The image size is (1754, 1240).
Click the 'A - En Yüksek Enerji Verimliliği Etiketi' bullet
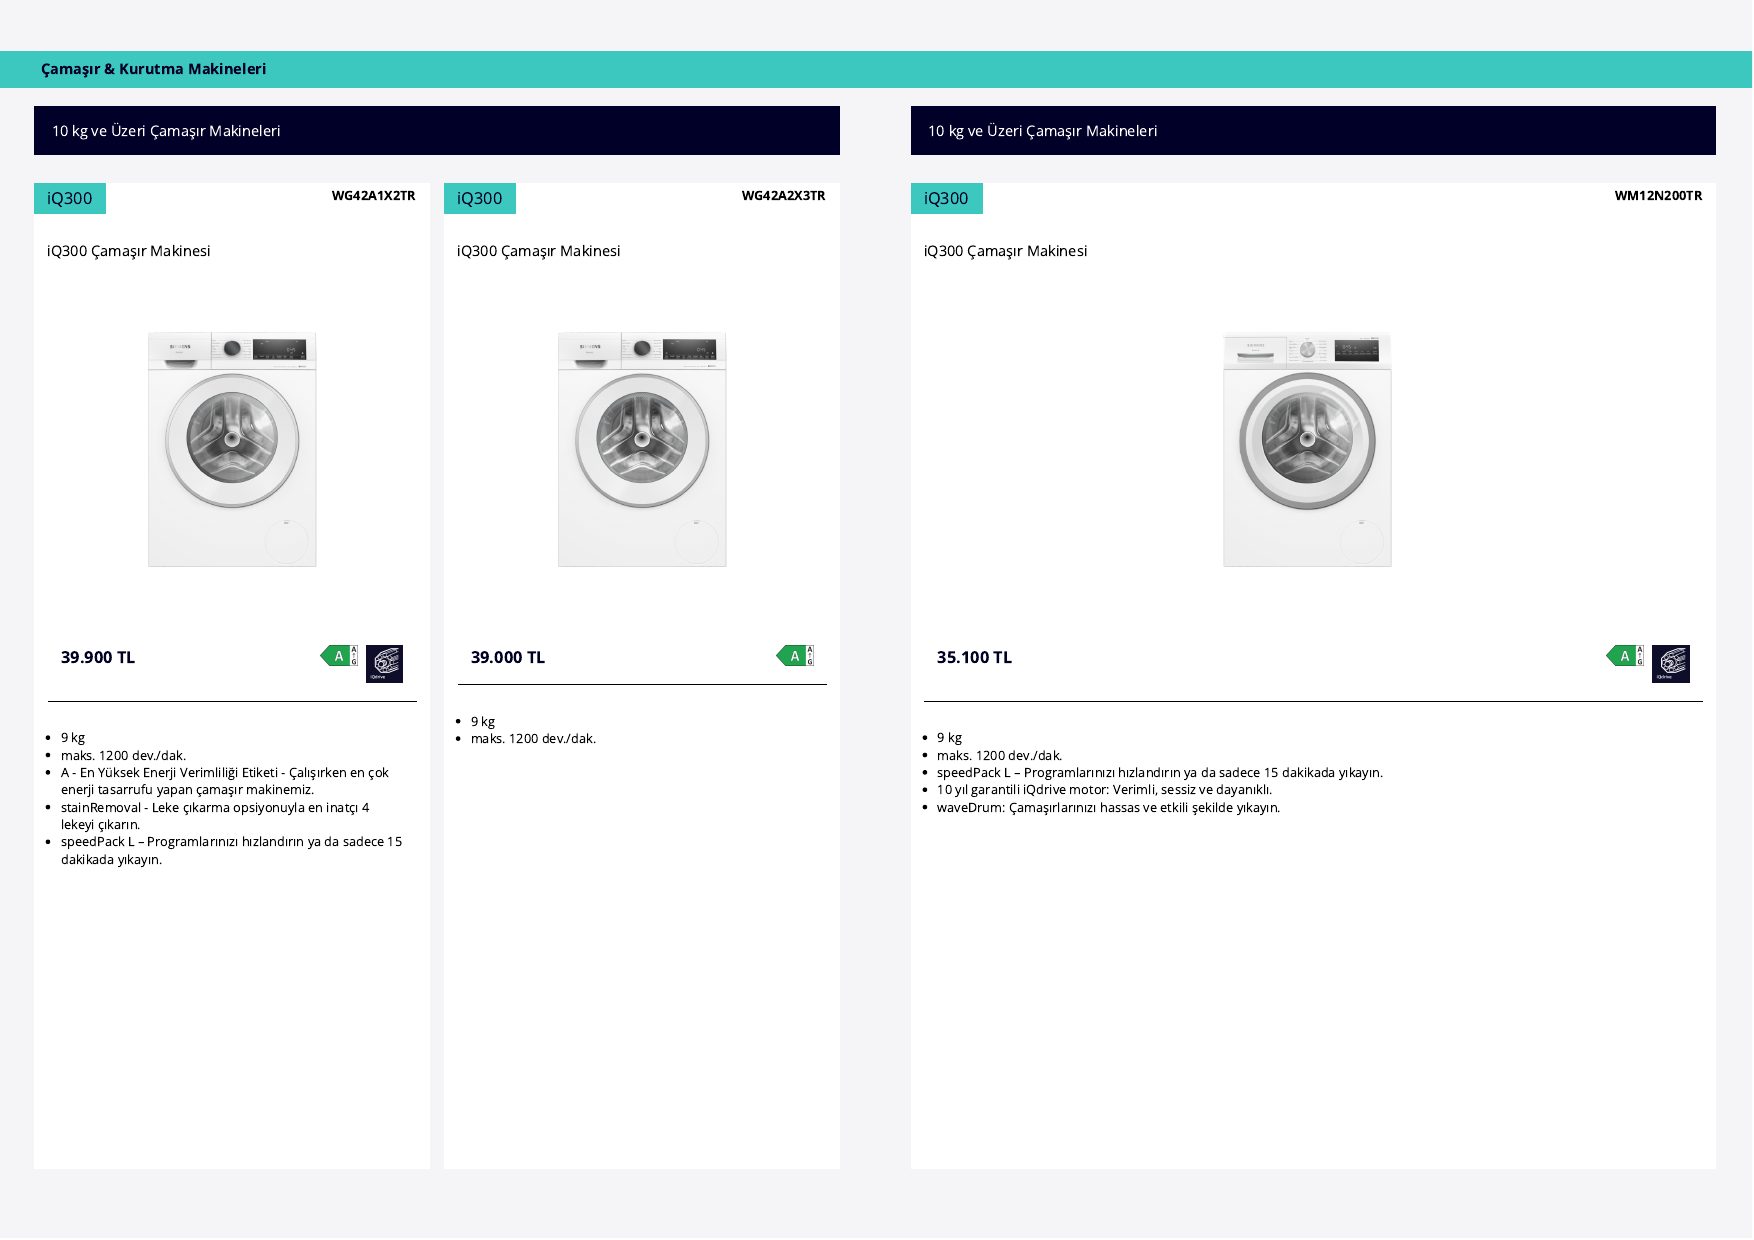[x=225, y=781]
